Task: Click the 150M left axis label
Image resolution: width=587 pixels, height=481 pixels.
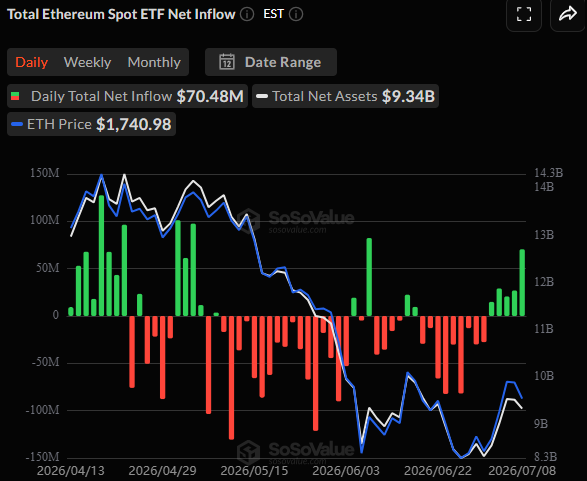Action: click(x=45, y=173)
